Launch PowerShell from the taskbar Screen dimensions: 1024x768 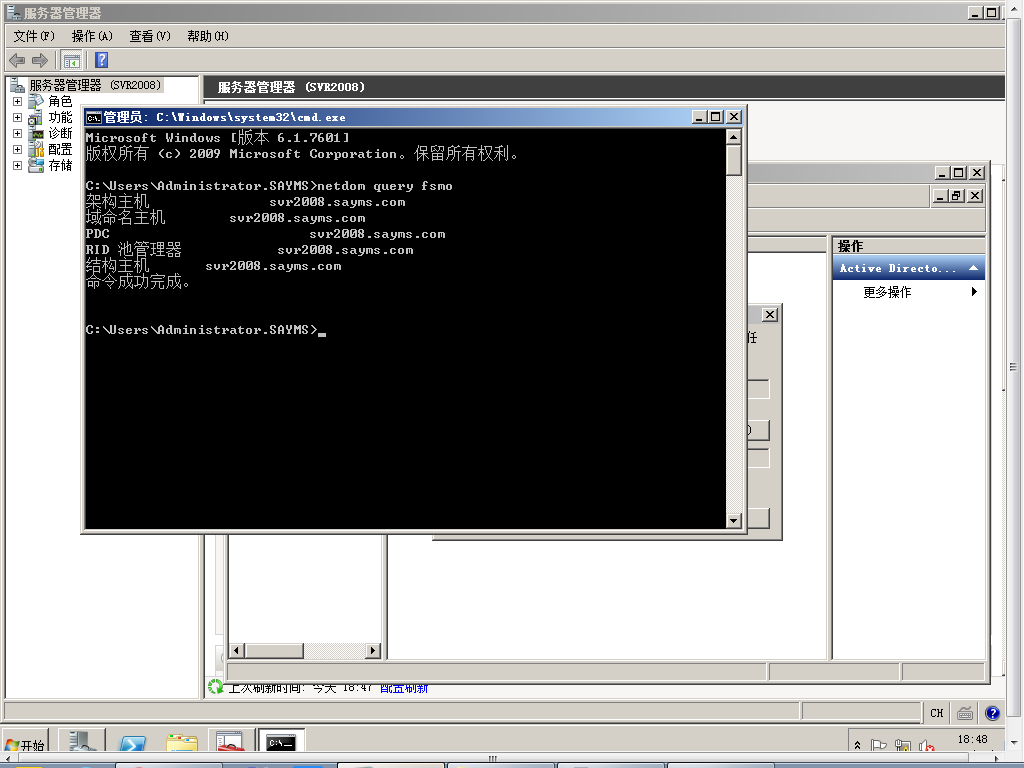(x=132, y=743)
